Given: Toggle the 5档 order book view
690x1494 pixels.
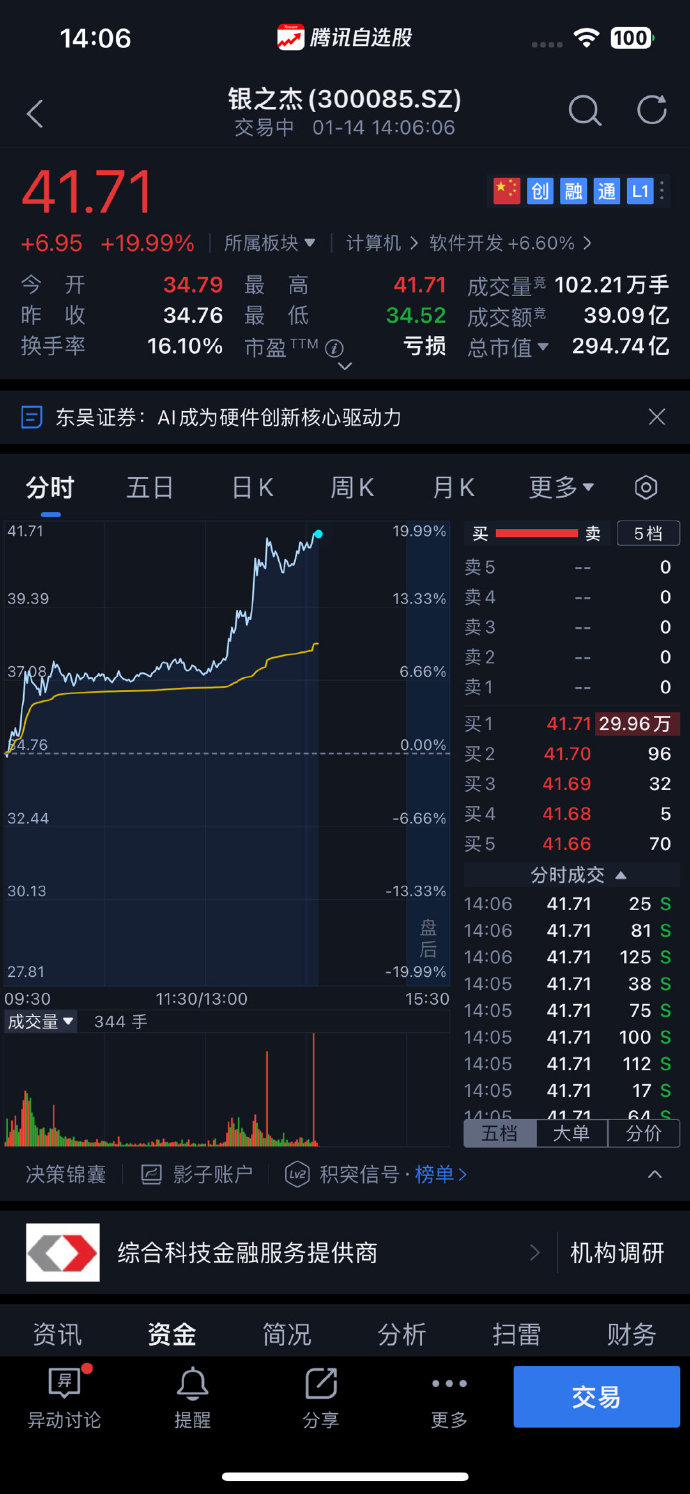Looking at the screenshot, I should [648, 533].
